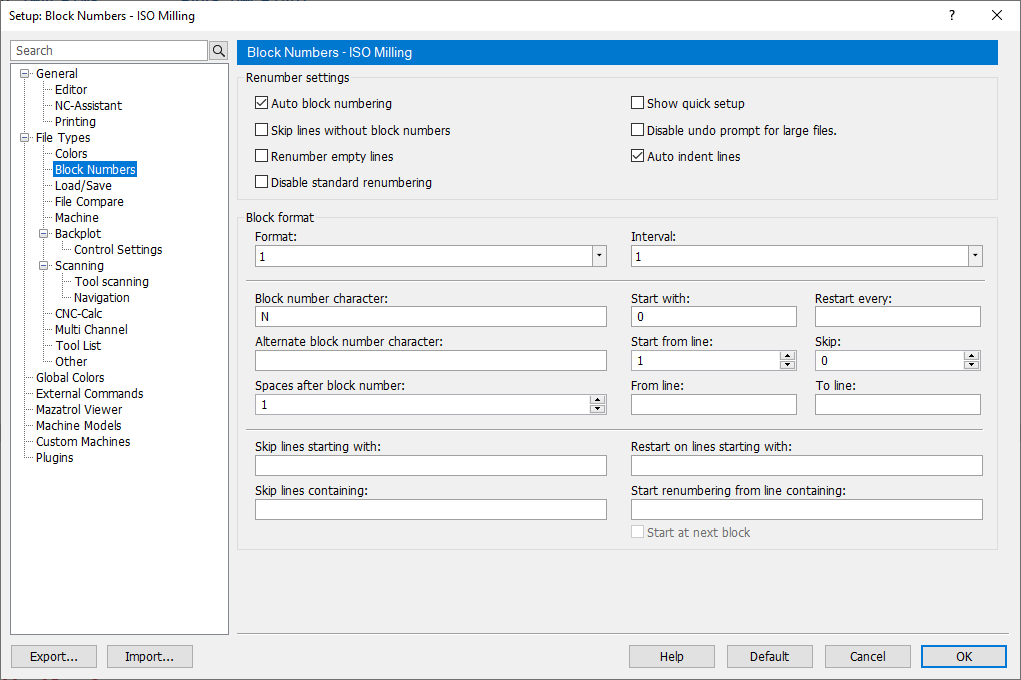Click the Help button
This screenshot has height=680, width=1021.
tap(671, 657)
